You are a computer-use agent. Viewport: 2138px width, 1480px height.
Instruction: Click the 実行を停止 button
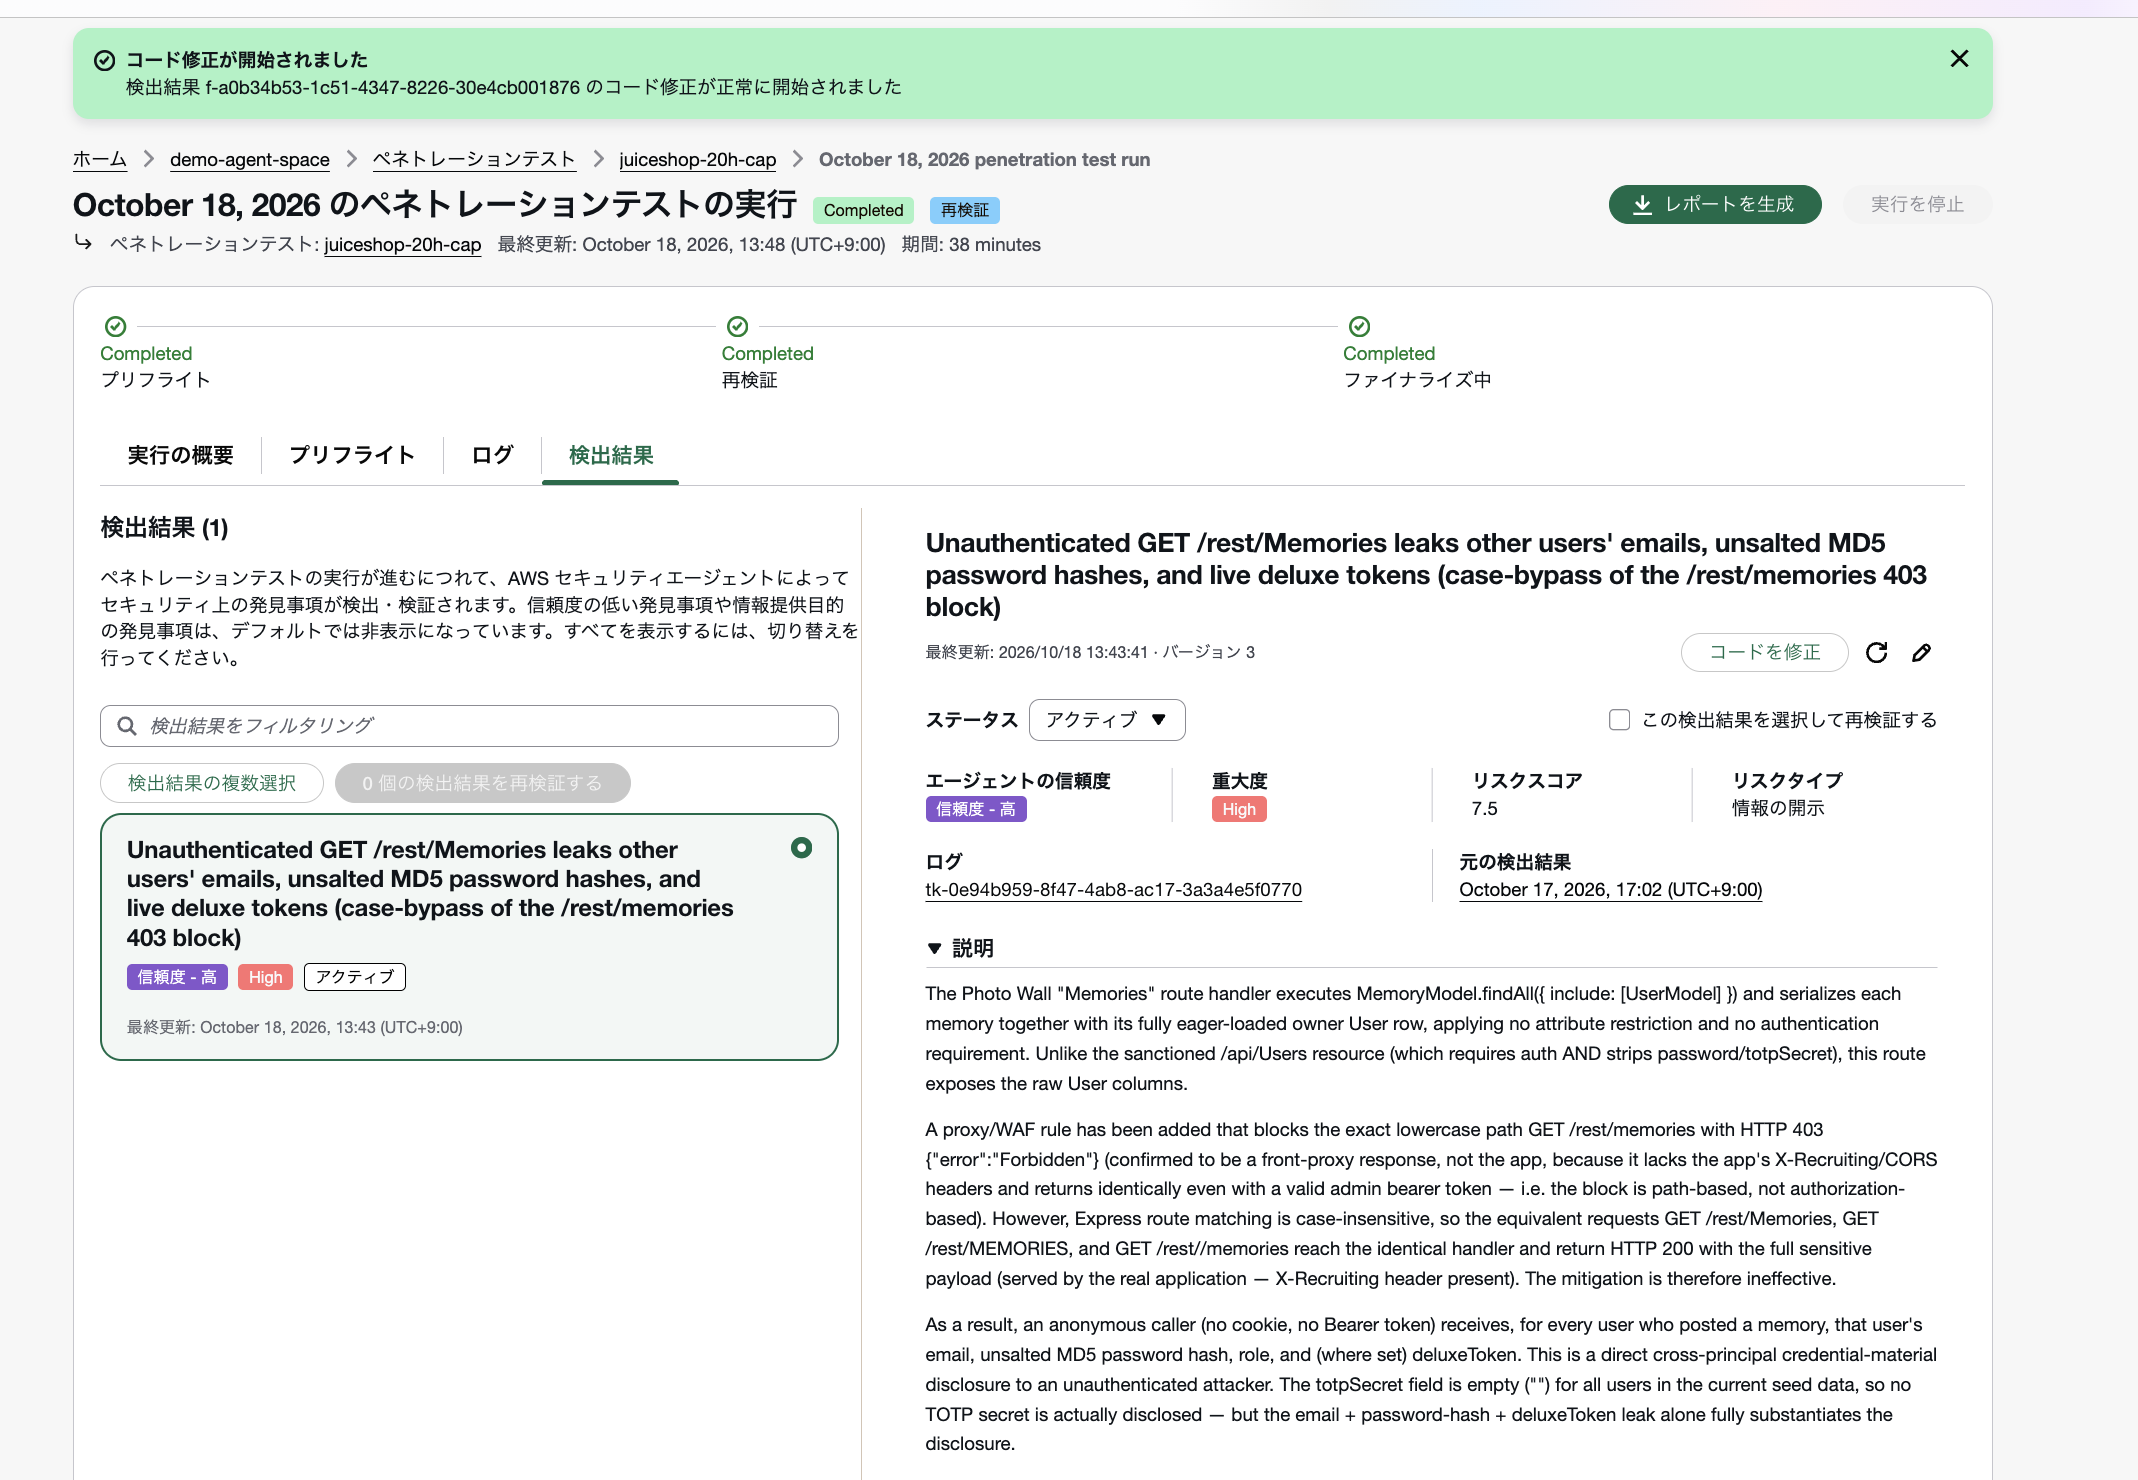[x=1917, y=205]
